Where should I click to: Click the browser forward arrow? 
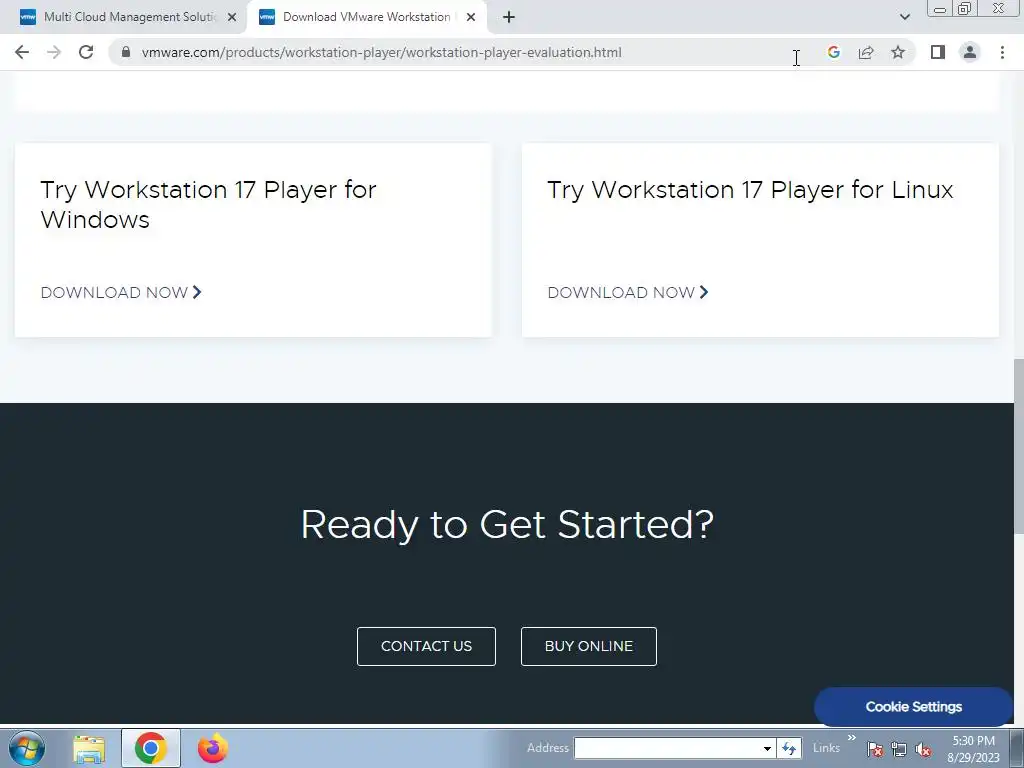click(54, 52)
